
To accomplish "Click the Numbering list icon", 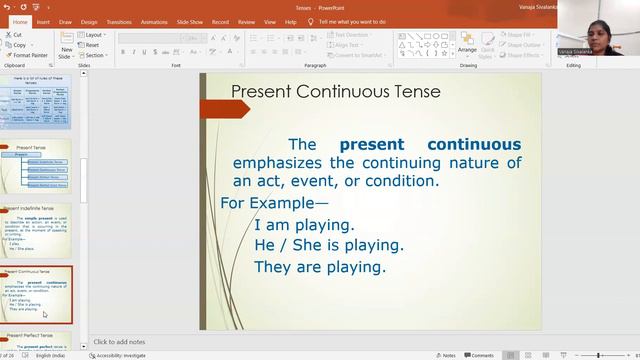I will coord(270,38).
